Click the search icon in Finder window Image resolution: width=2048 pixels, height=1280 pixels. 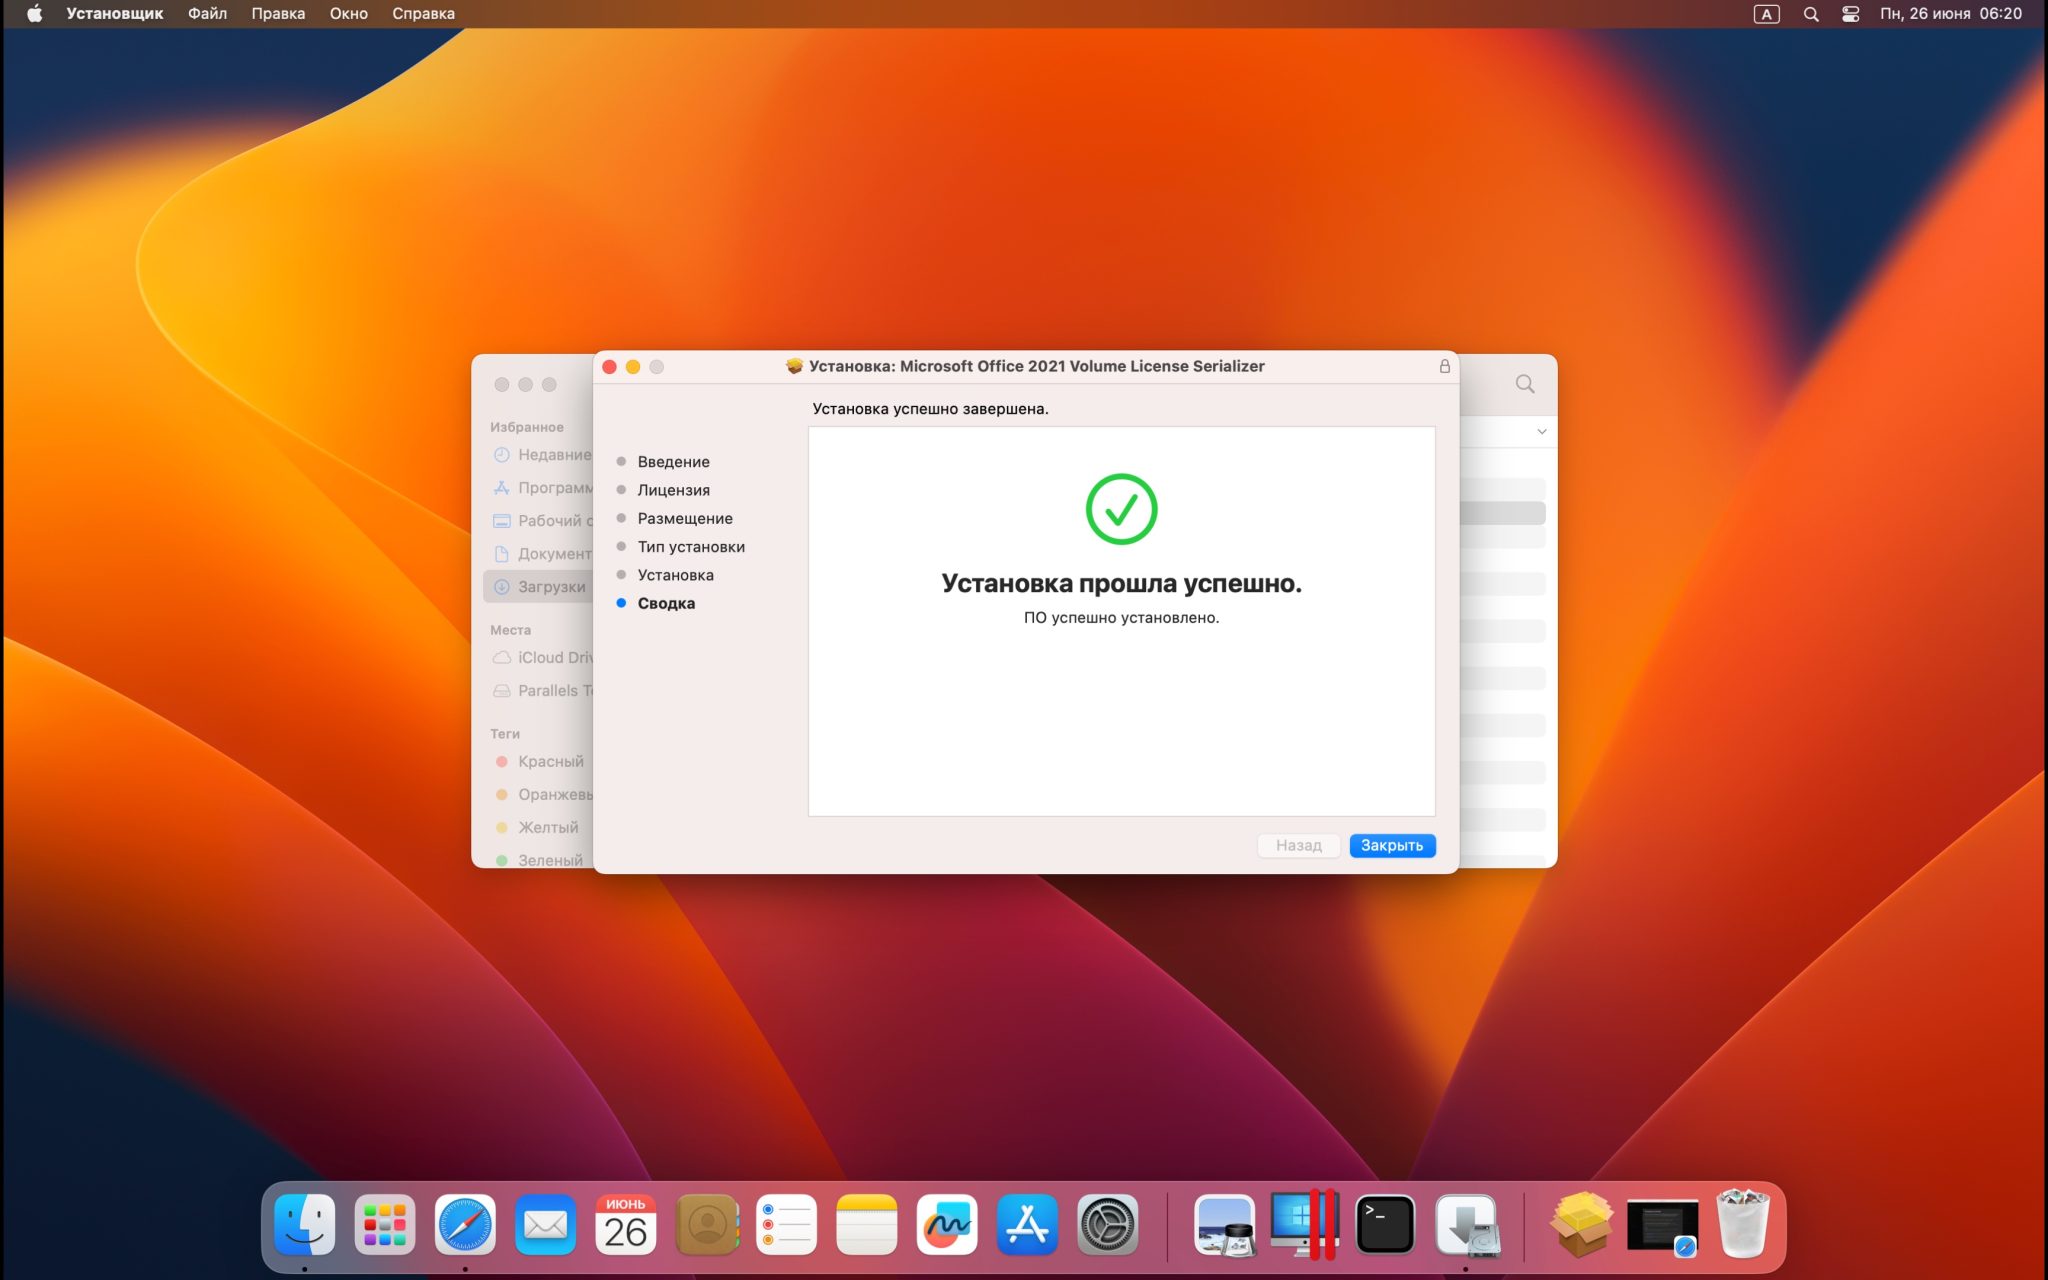pos(1525,384)
